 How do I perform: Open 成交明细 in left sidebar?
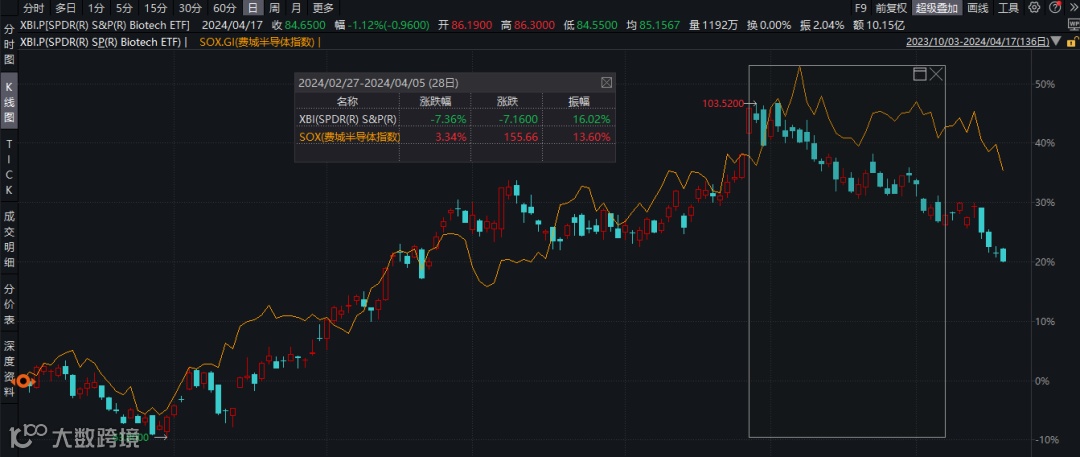coord(9,237)
